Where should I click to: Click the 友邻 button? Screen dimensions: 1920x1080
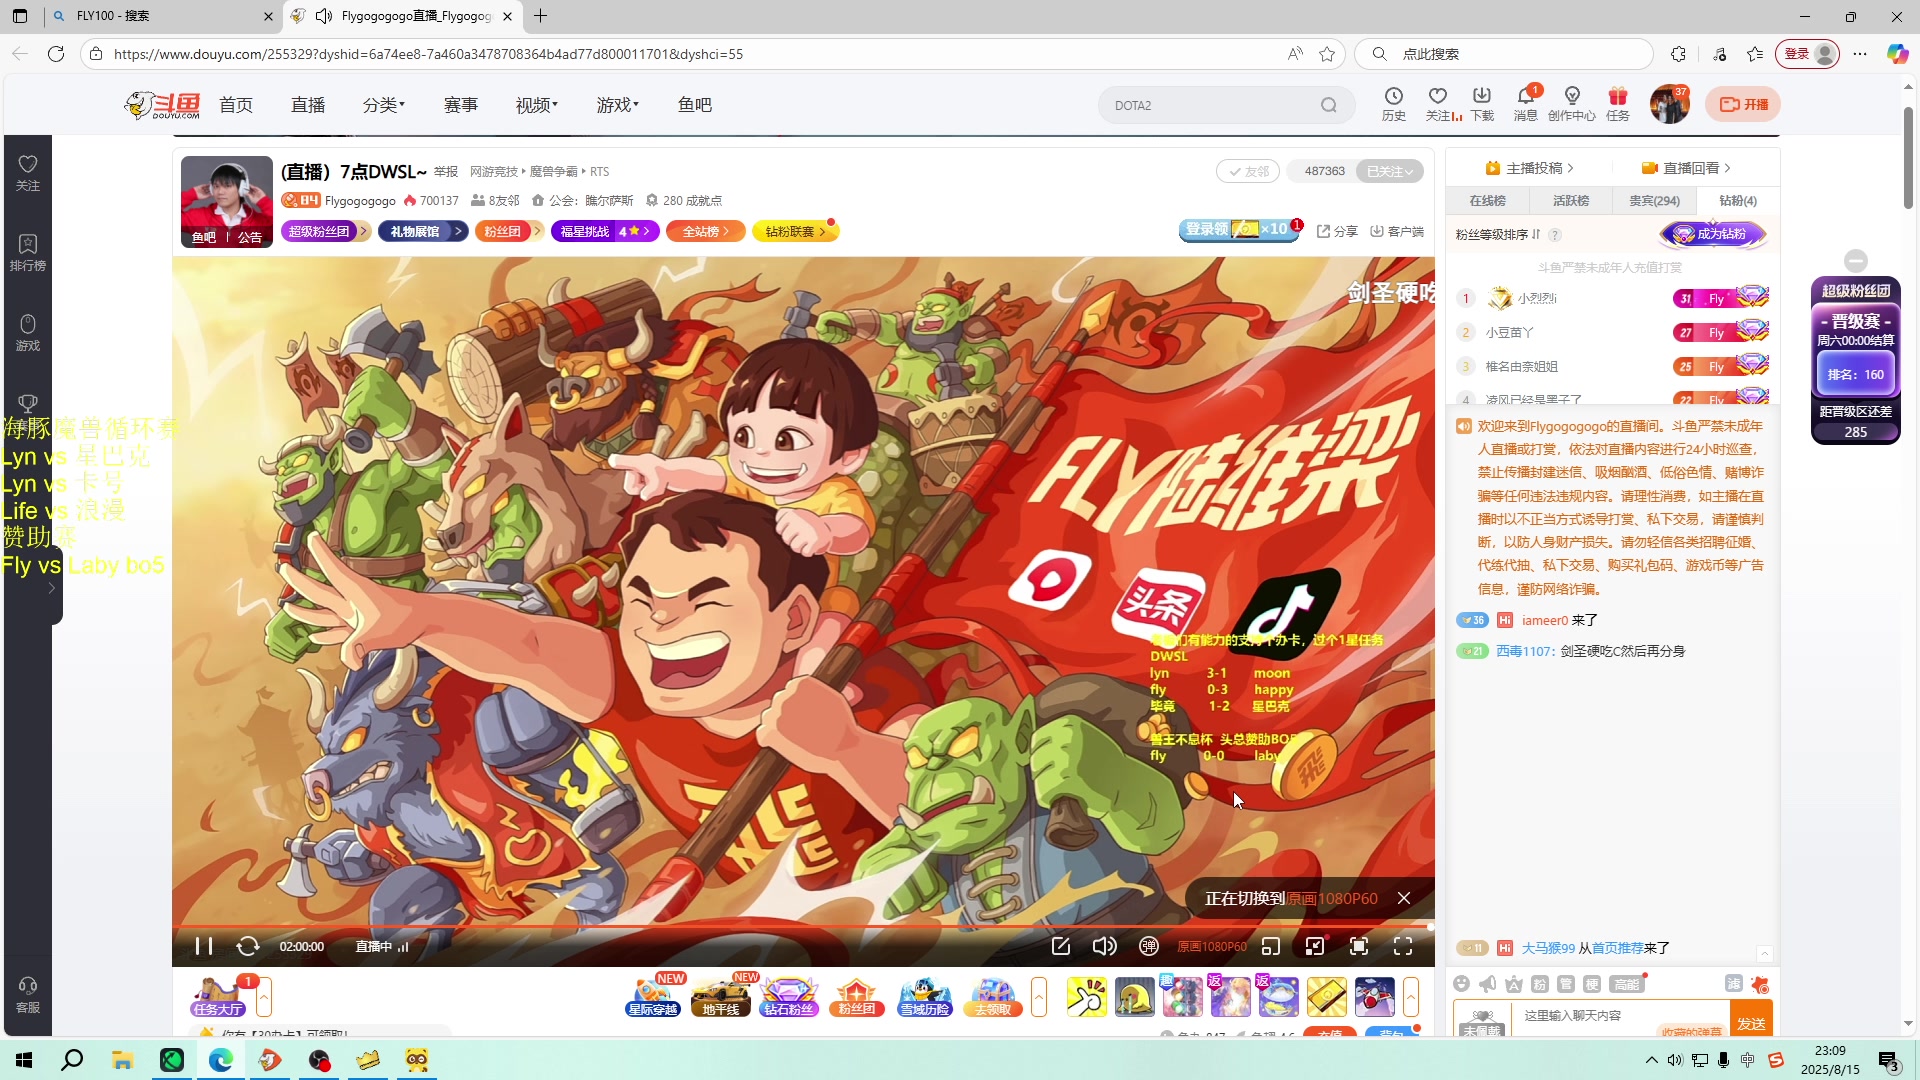tap(1248, 171)
